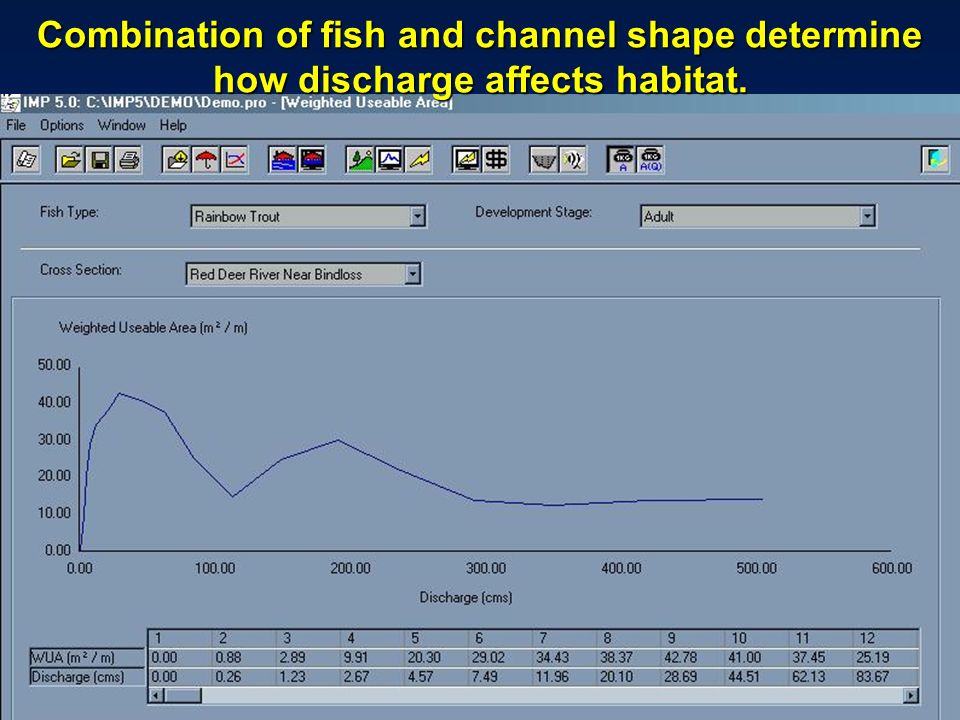Open the Window menu
960x720 pixels.
(x=121, y=126)
